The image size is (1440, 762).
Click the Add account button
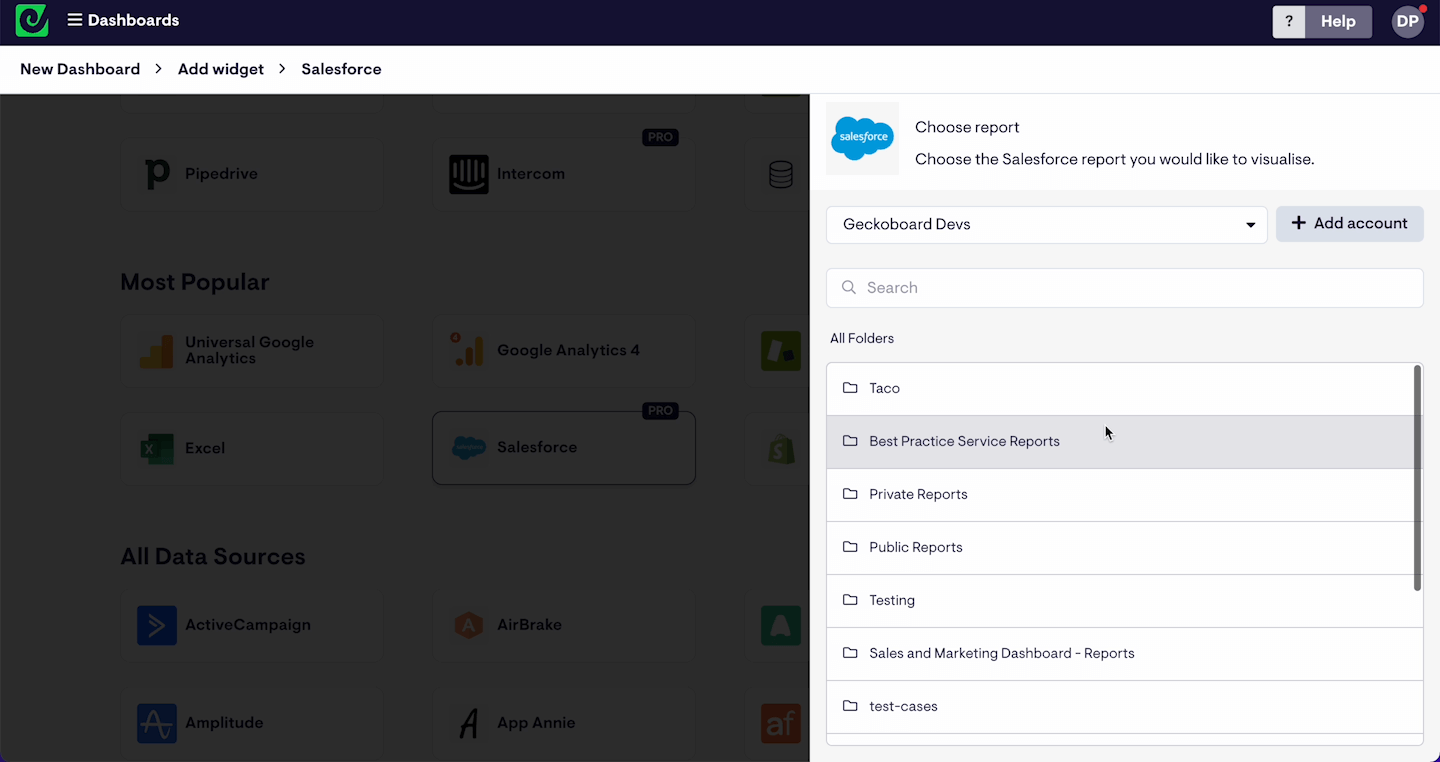pos(1350,224)
